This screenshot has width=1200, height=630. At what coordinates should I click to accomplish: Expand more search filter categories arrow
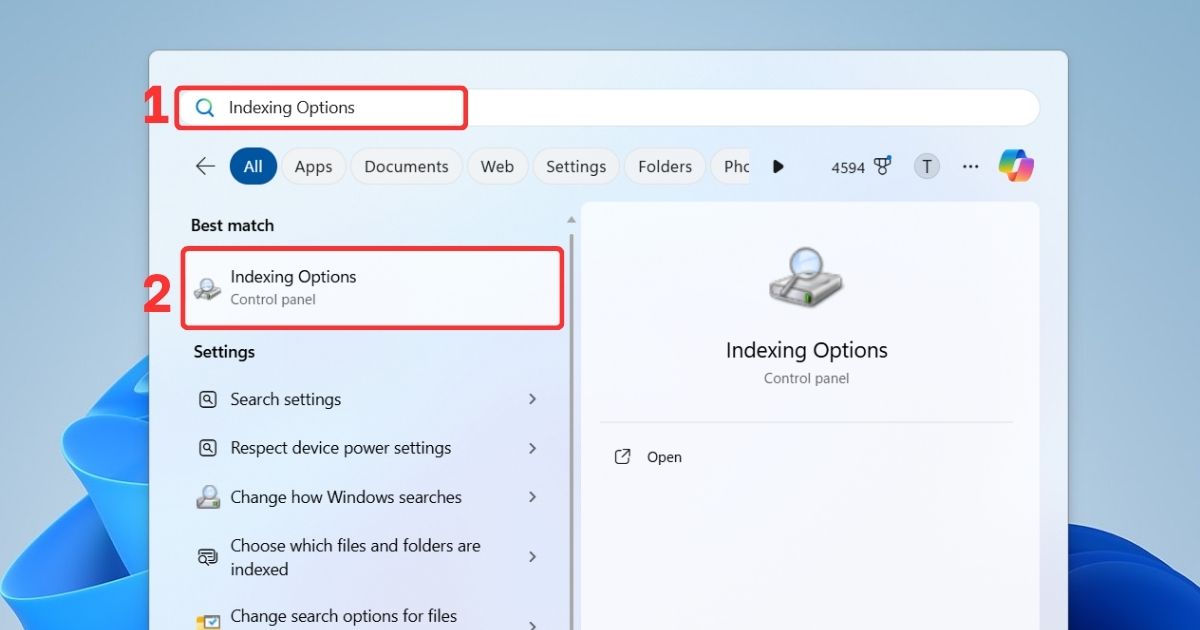(x=779, y=167)
